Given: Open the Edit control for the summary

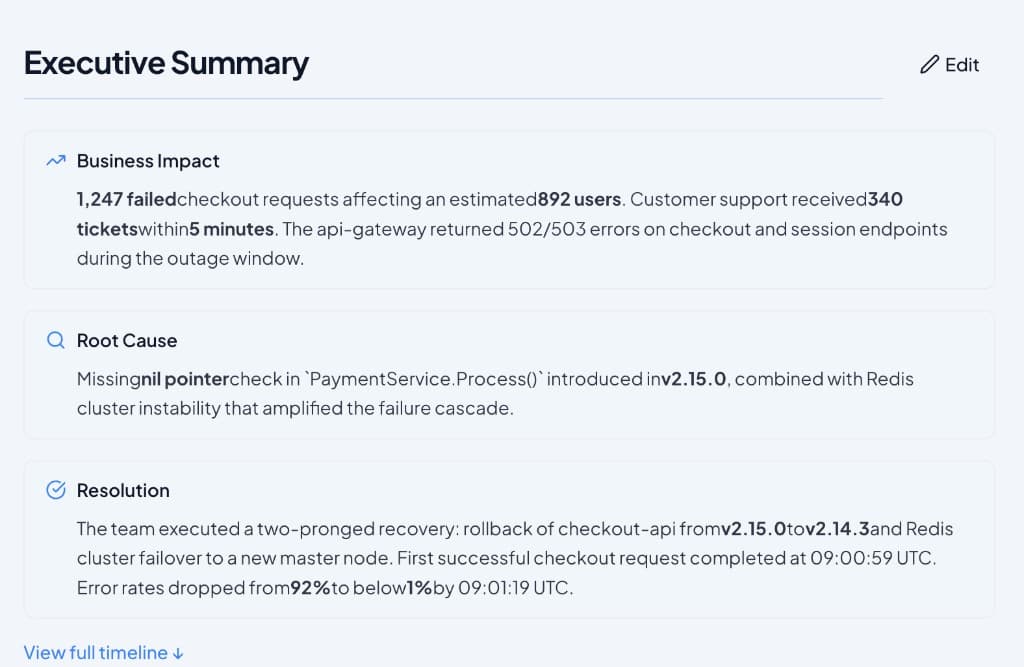Looking at the screenshot, I should click(x=949, y=64).
